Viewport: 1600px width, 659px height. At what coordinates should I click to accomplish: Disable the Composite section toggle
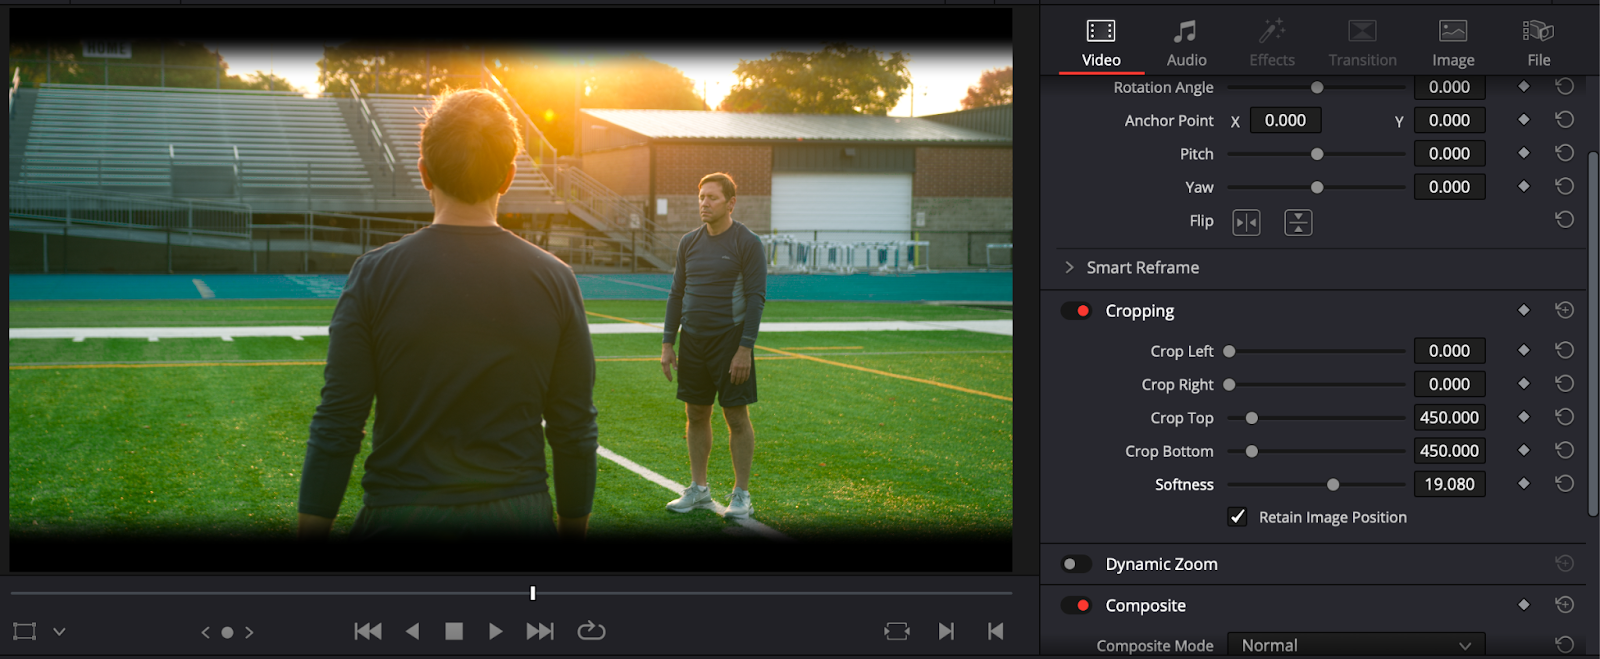click(1076, 605)
